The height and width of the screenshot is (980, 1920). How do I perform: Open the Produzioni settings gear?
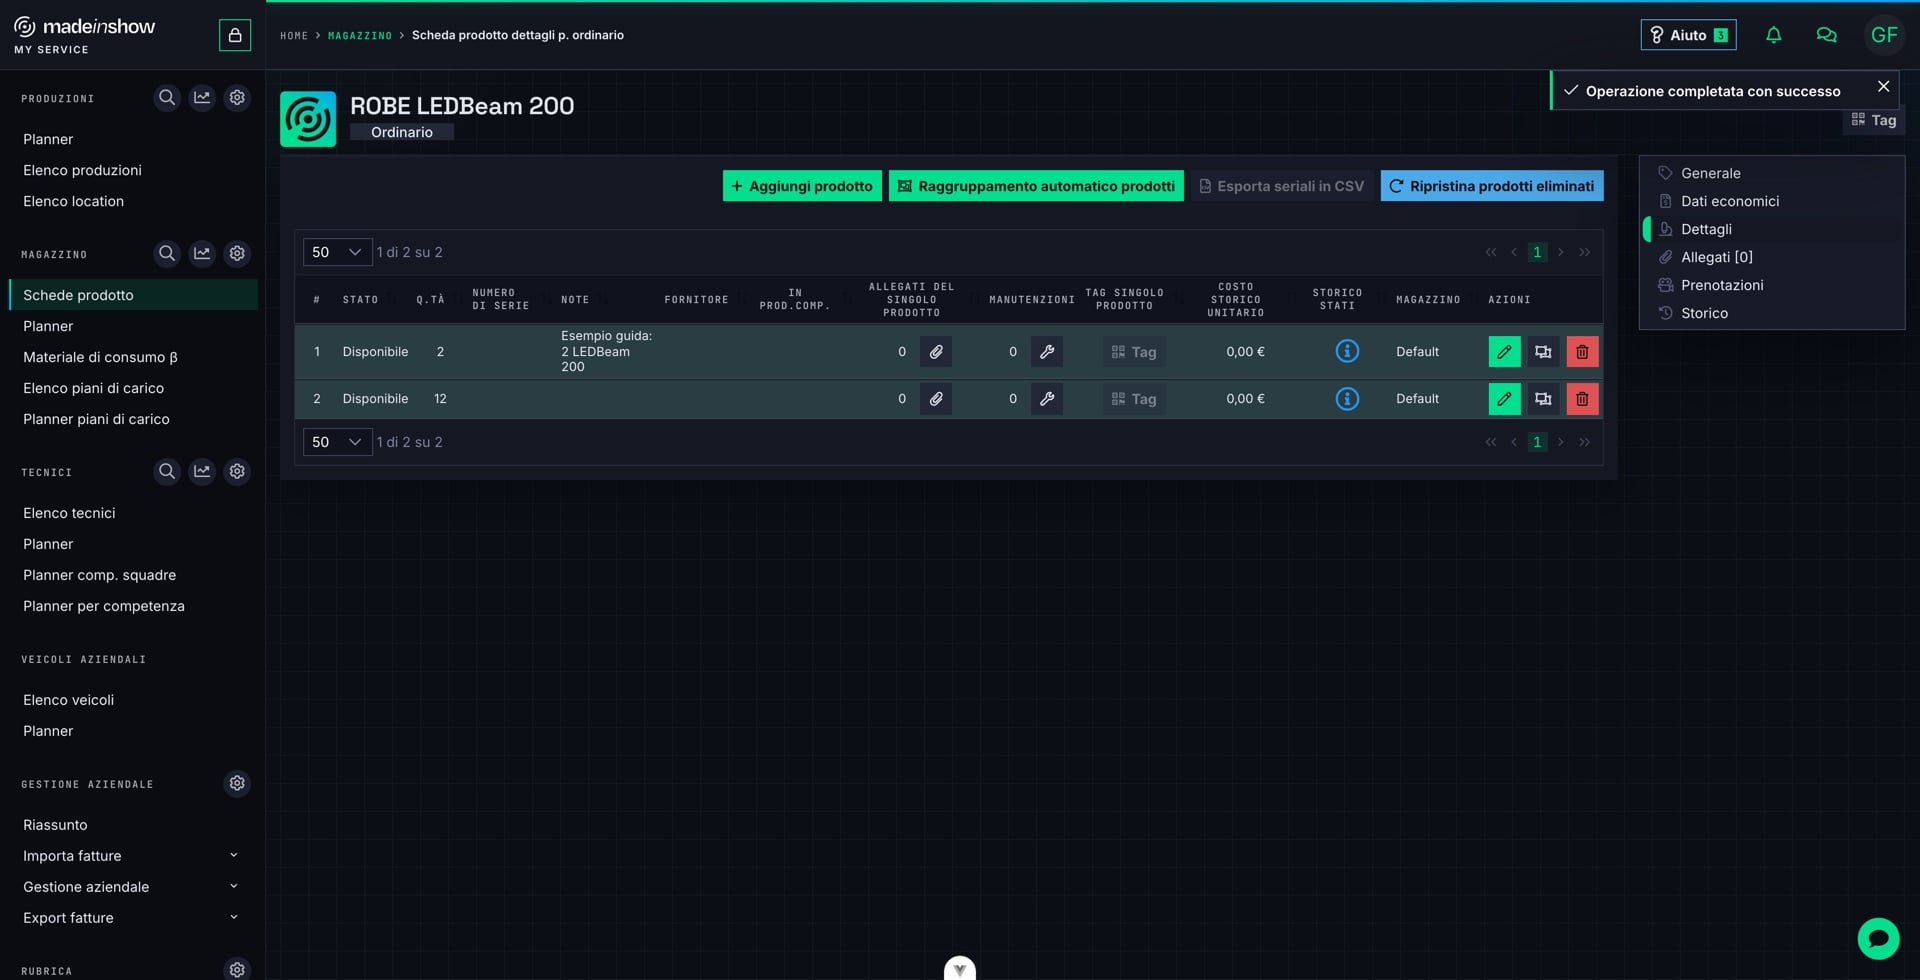coord(237,98)
